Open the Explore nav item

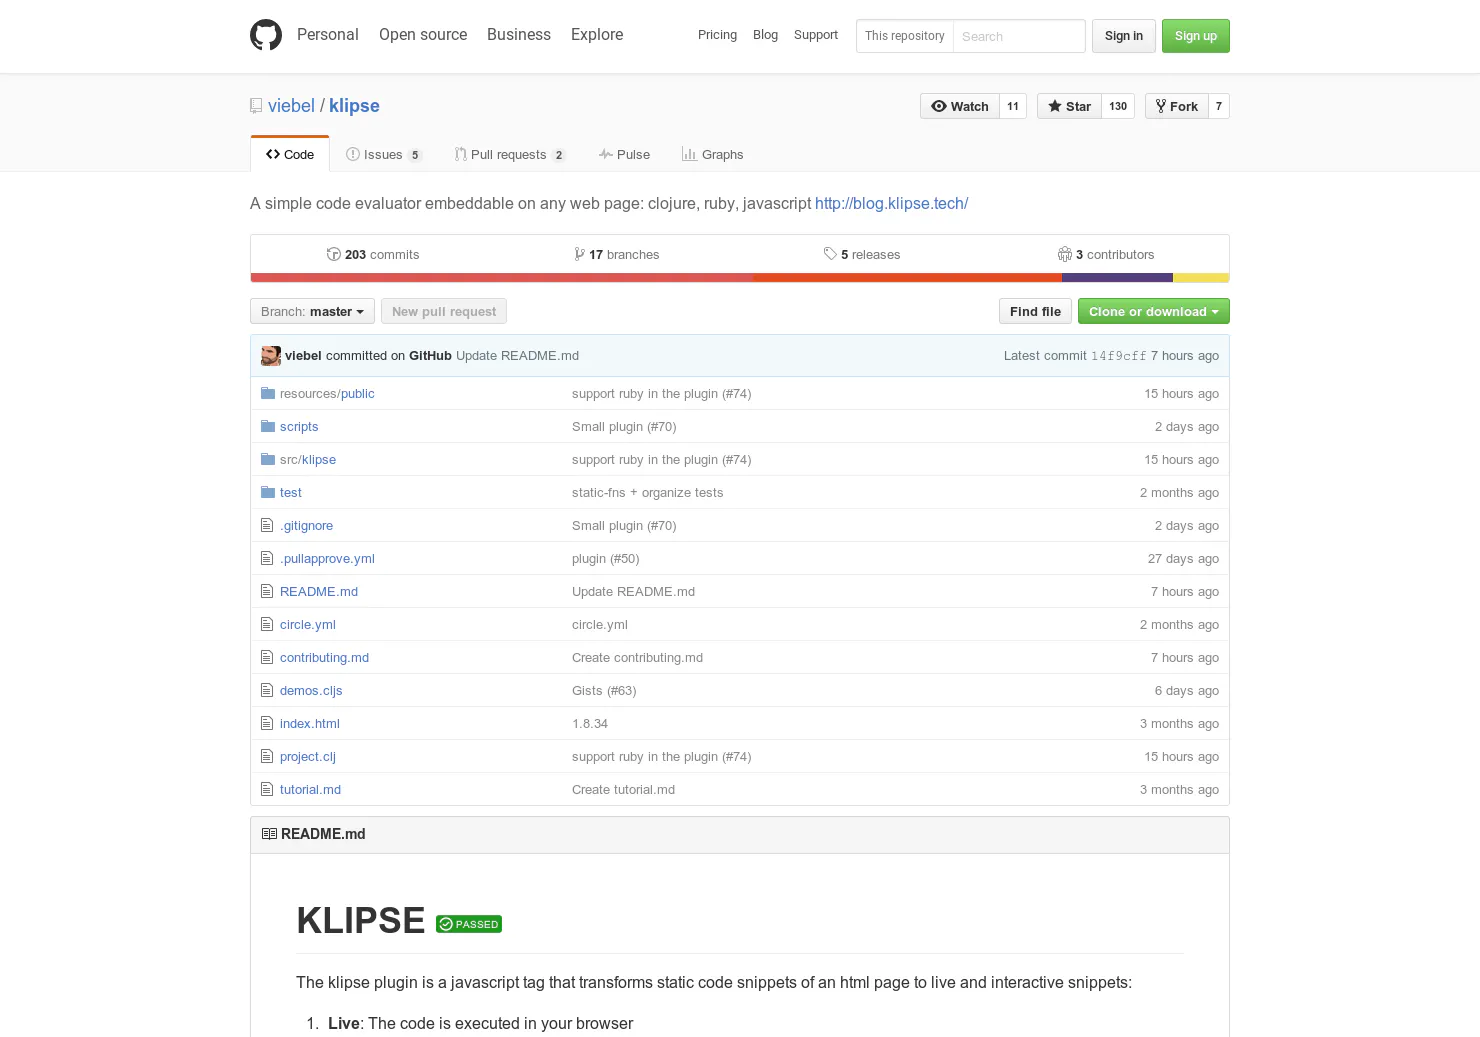pos(597,34)
